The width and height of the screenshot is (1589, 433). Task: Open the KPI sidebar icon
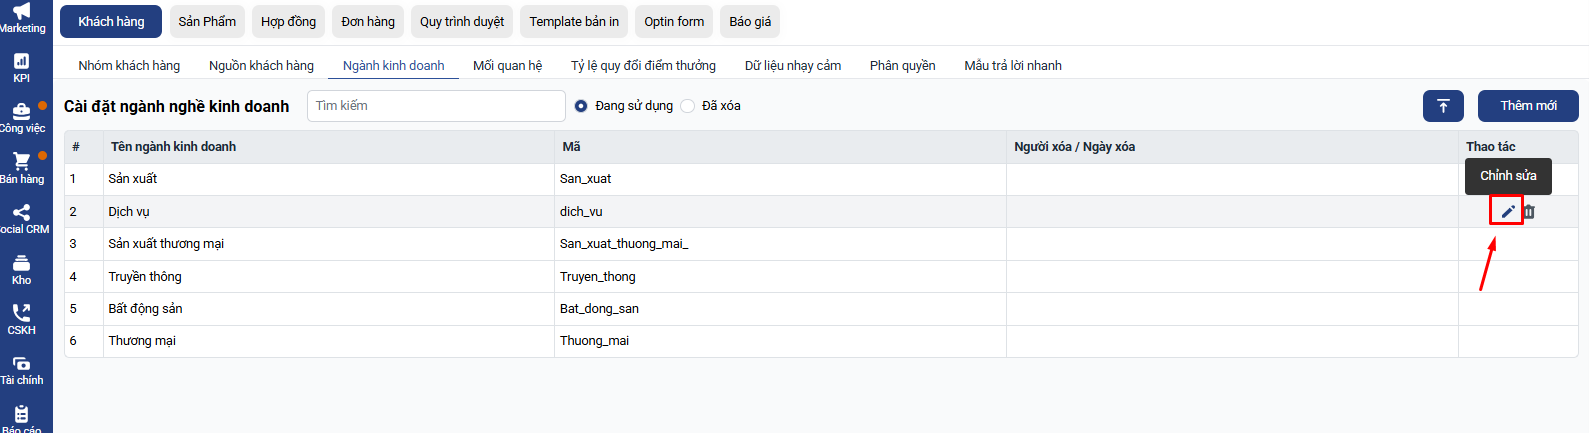click(x=21, y=67)
